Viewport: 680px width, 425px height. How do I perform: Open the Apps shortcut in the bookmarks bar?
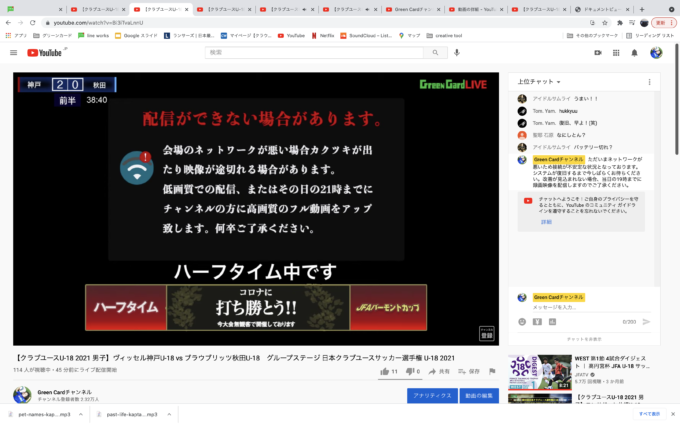tap(16, 36)
